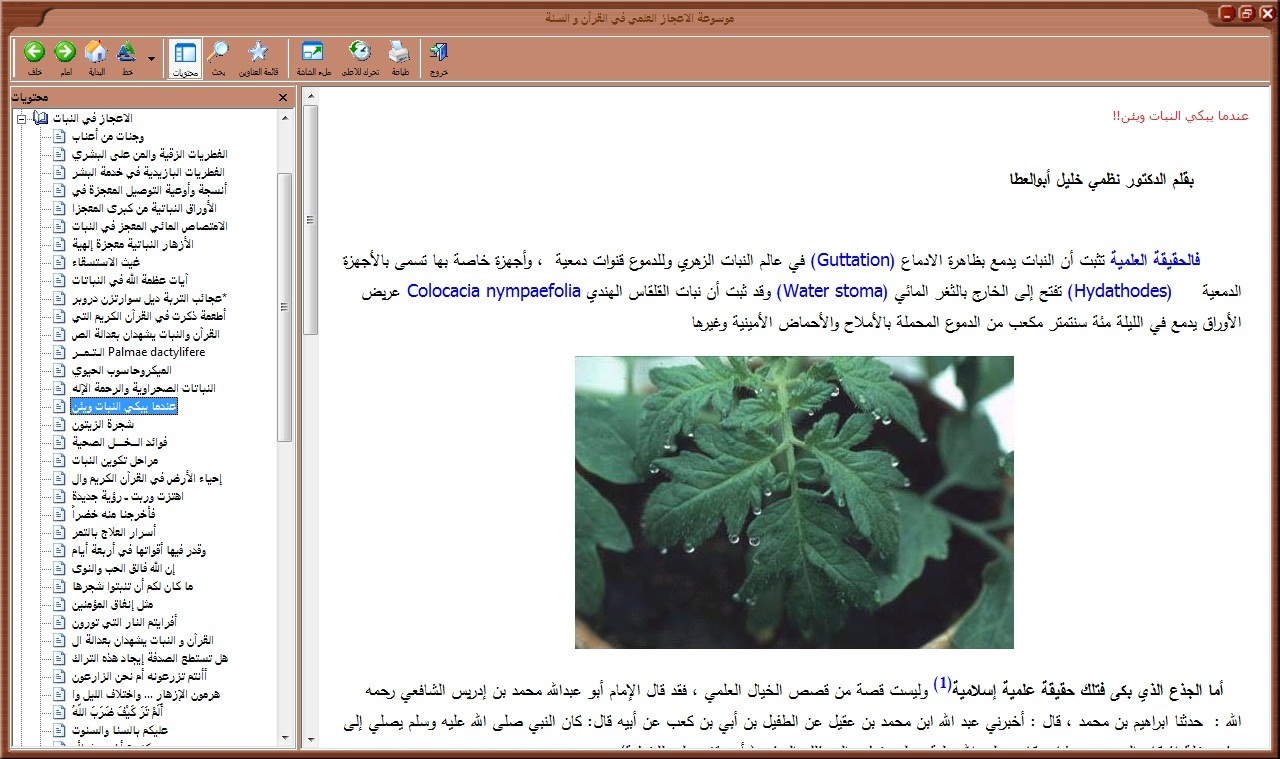Open the Search (بحث) magnifier tool
Viewport: 1280px width, 759px height.
pos(218,53)
